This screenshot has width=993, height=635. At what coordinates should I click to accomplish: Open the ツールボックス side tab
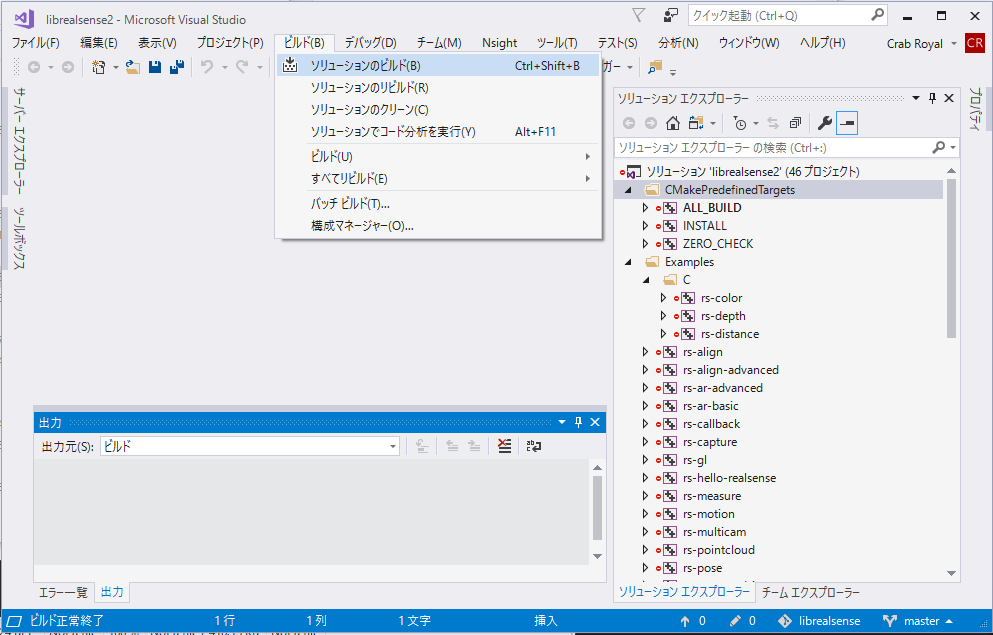tap(20, 238)
